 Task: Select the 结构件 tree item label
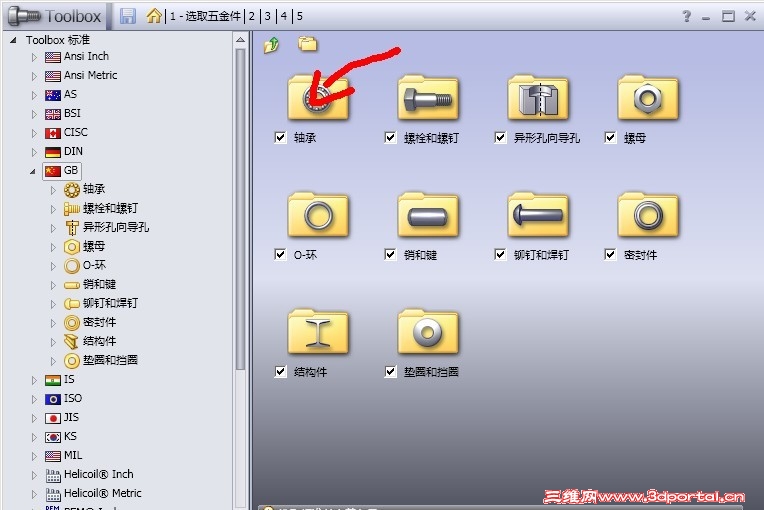coord(99,341)
